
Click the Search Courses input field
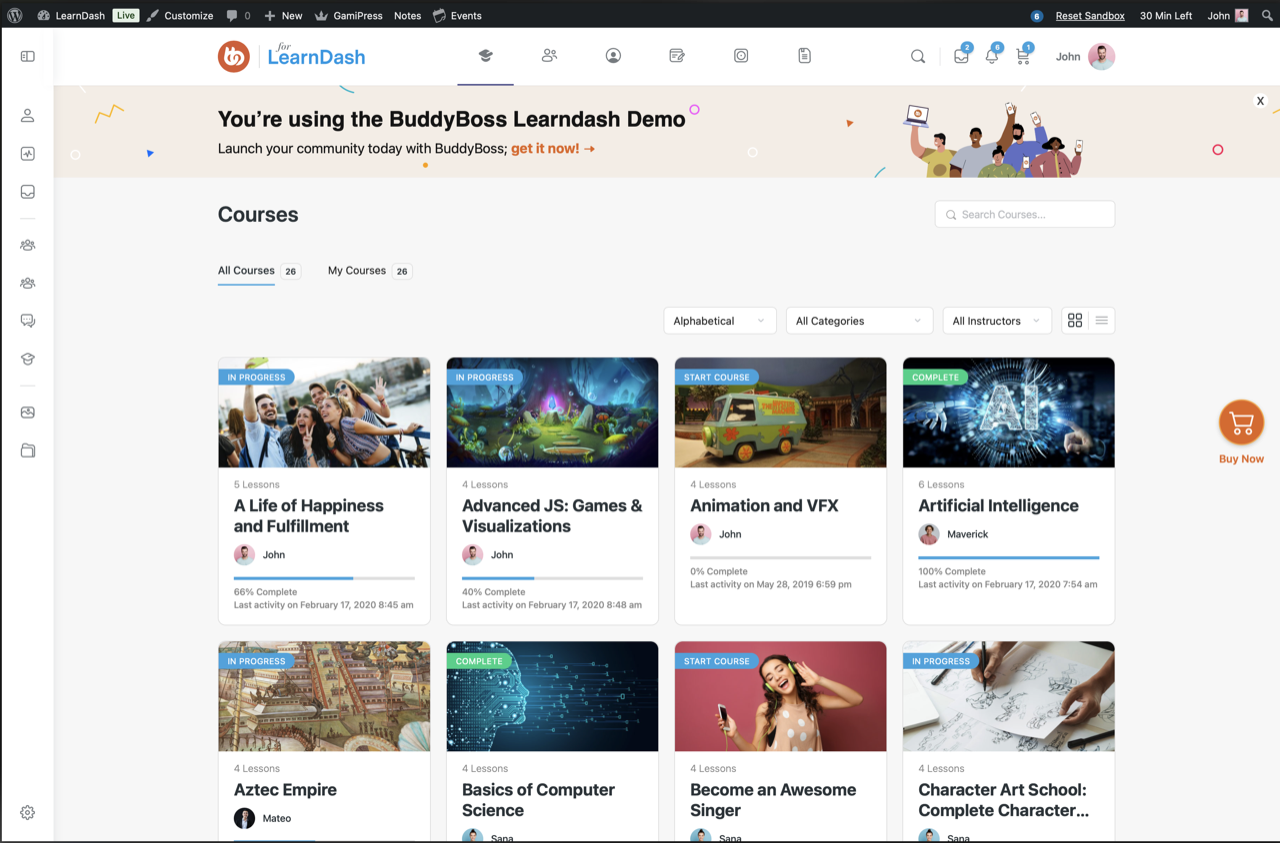pyautogui.click(x=1025, y=214)
